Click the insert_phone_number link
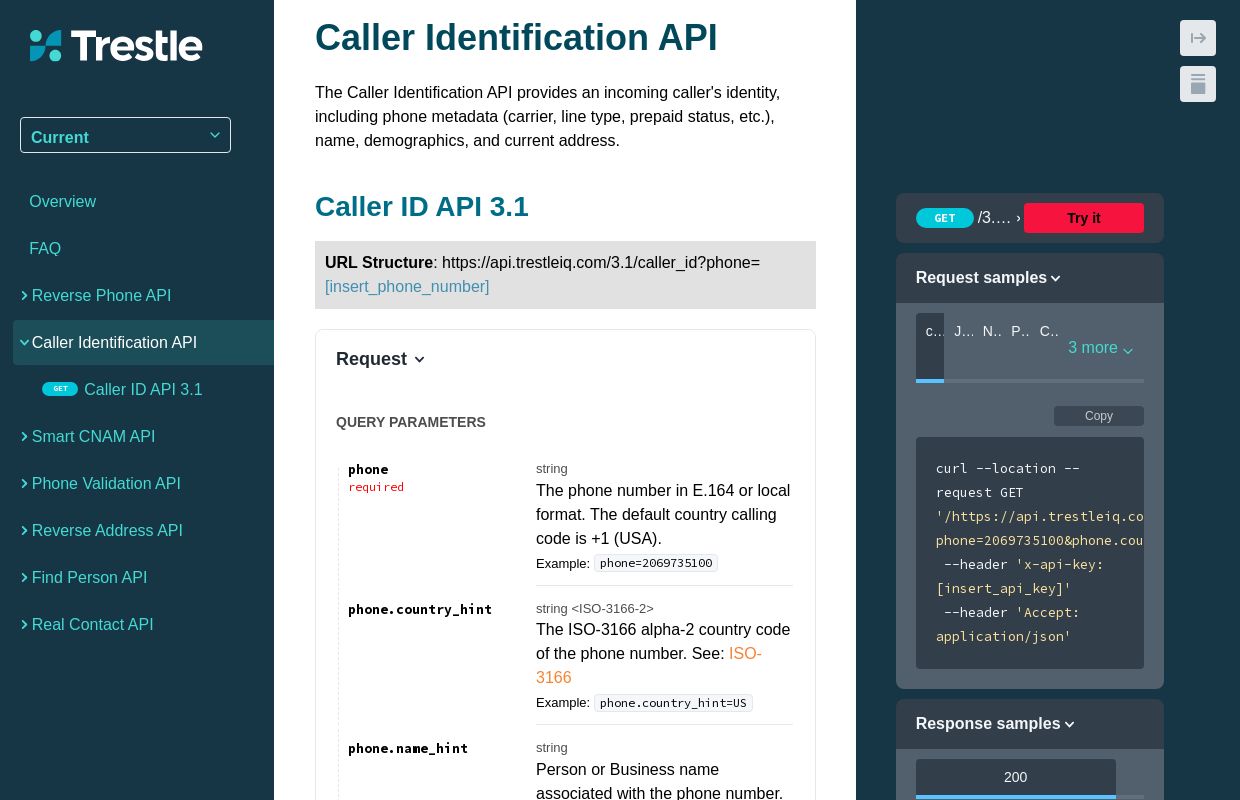The height and width of the screenshot is (800, 1240). pyautogui.click(x=407, y=286)
